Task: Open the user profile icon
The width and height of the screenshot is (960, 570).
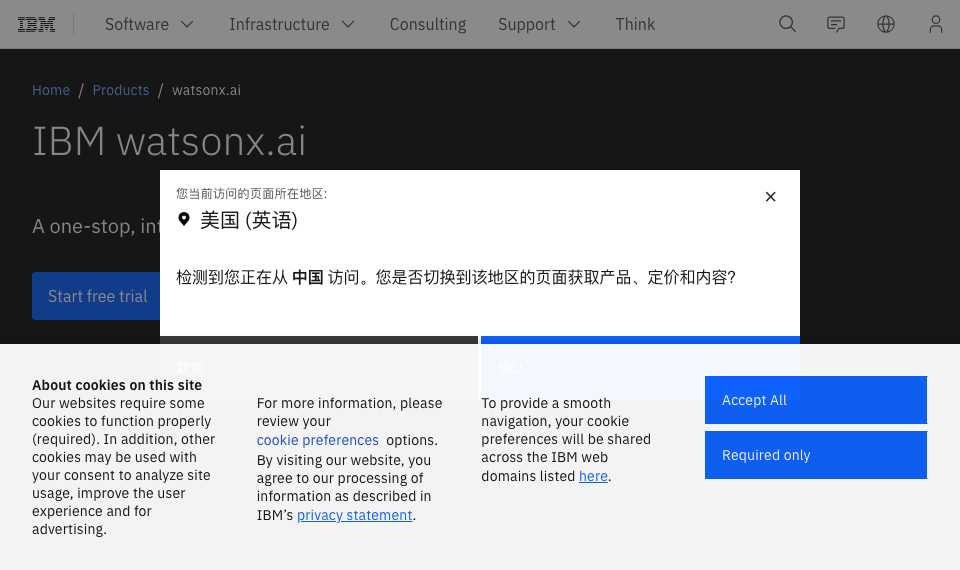Action: coord(936,24)
